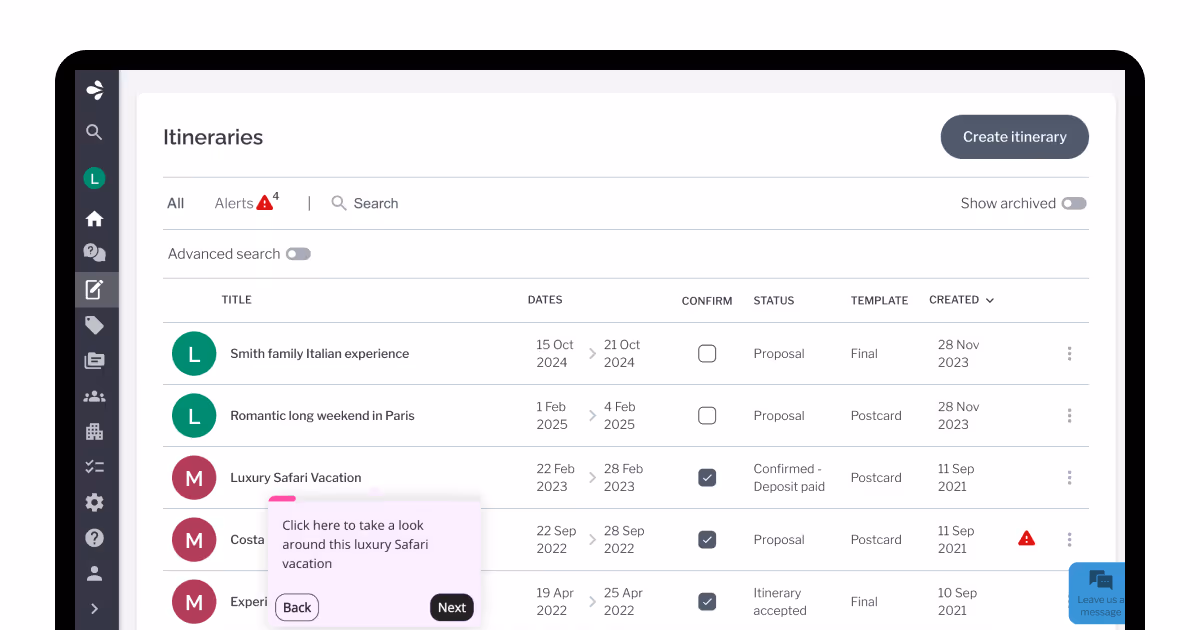Open the Smith family Italian experience itinerary
The width and height of the screenshot is (1200, 630).
pyautogui.click(x=320, y=354)
